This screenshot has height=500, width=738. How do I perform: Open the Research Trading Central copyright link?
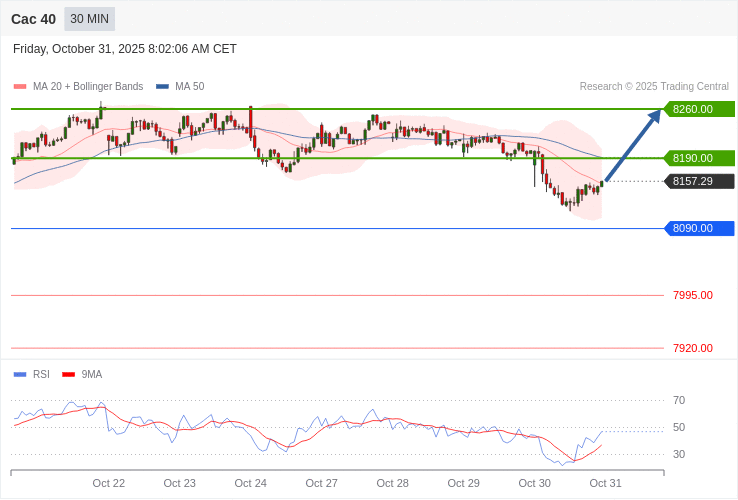click(654, 87)
